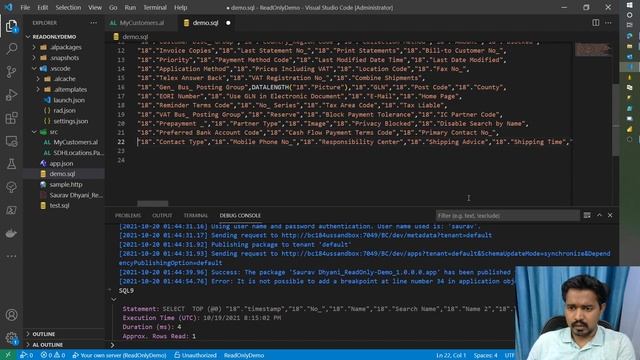Image resolution: width=640 pixels, height=360 pixels.
Task: Click the unsaved dot on demo.sql tab
Action: pos(228,23)
